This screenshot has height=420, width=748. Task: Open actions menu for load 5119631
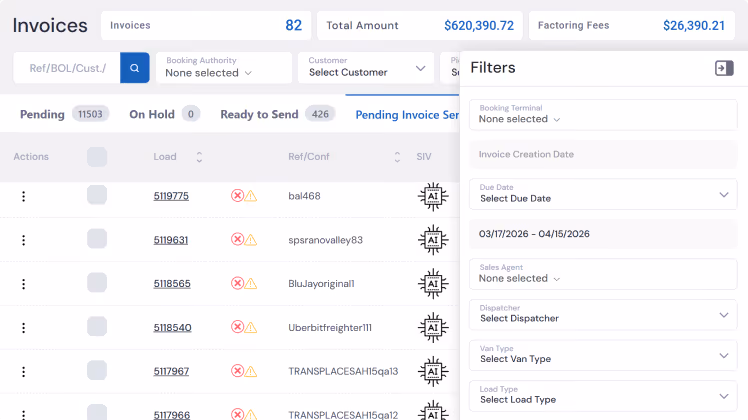(23, 240)
